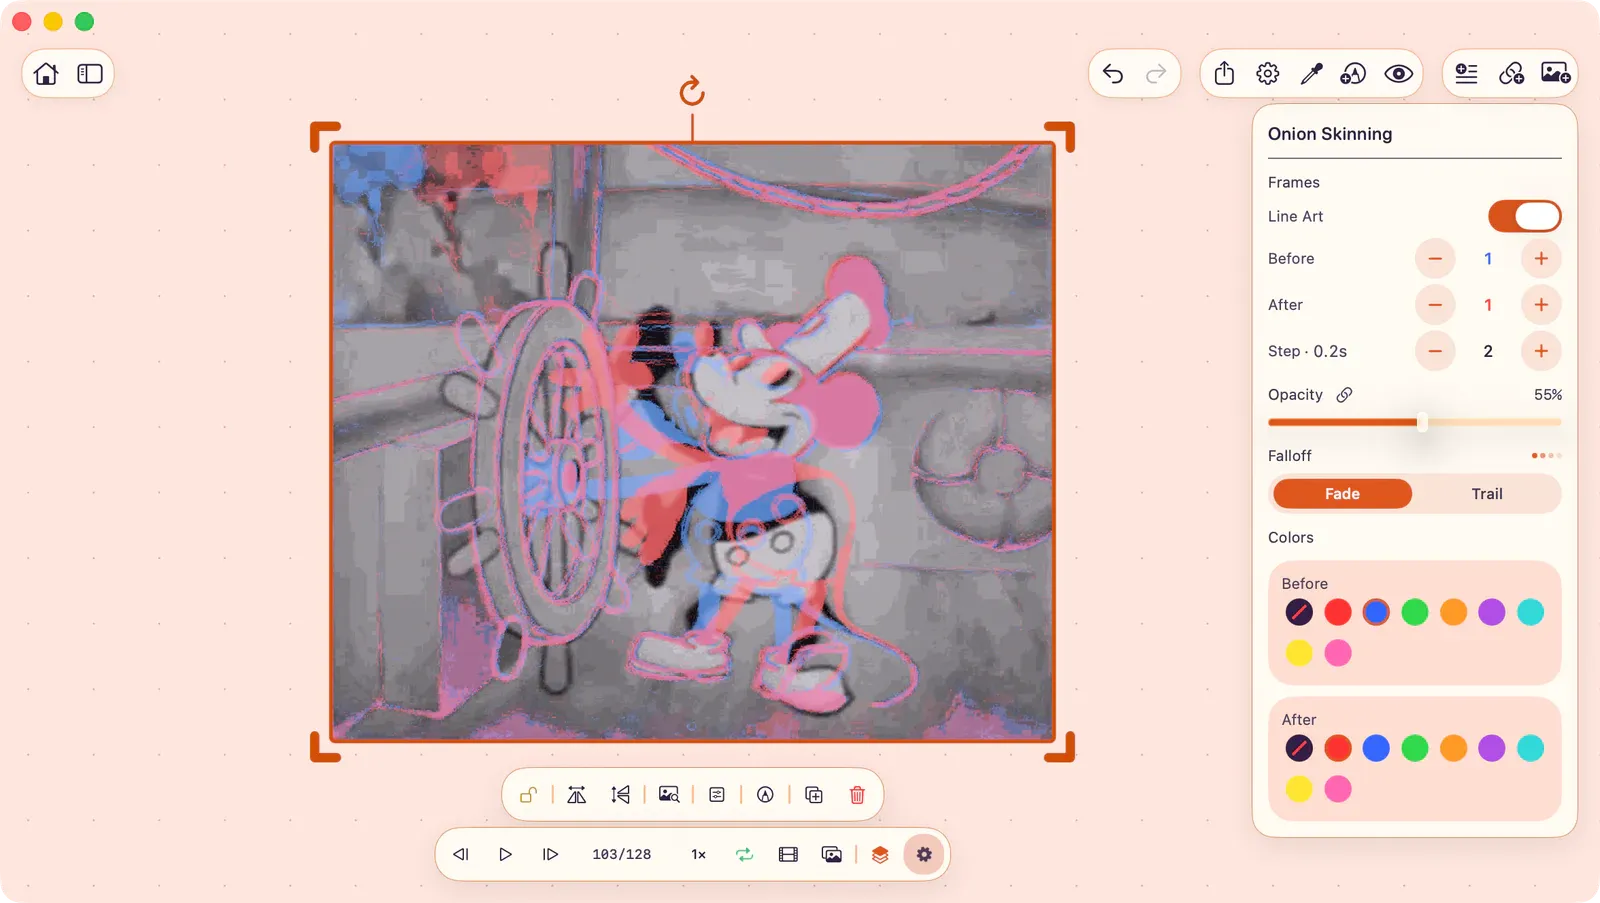The width and height of the screenshot is (1600, 903).
Task: Choose yellow for Before color
Action: click(1299, 653)
